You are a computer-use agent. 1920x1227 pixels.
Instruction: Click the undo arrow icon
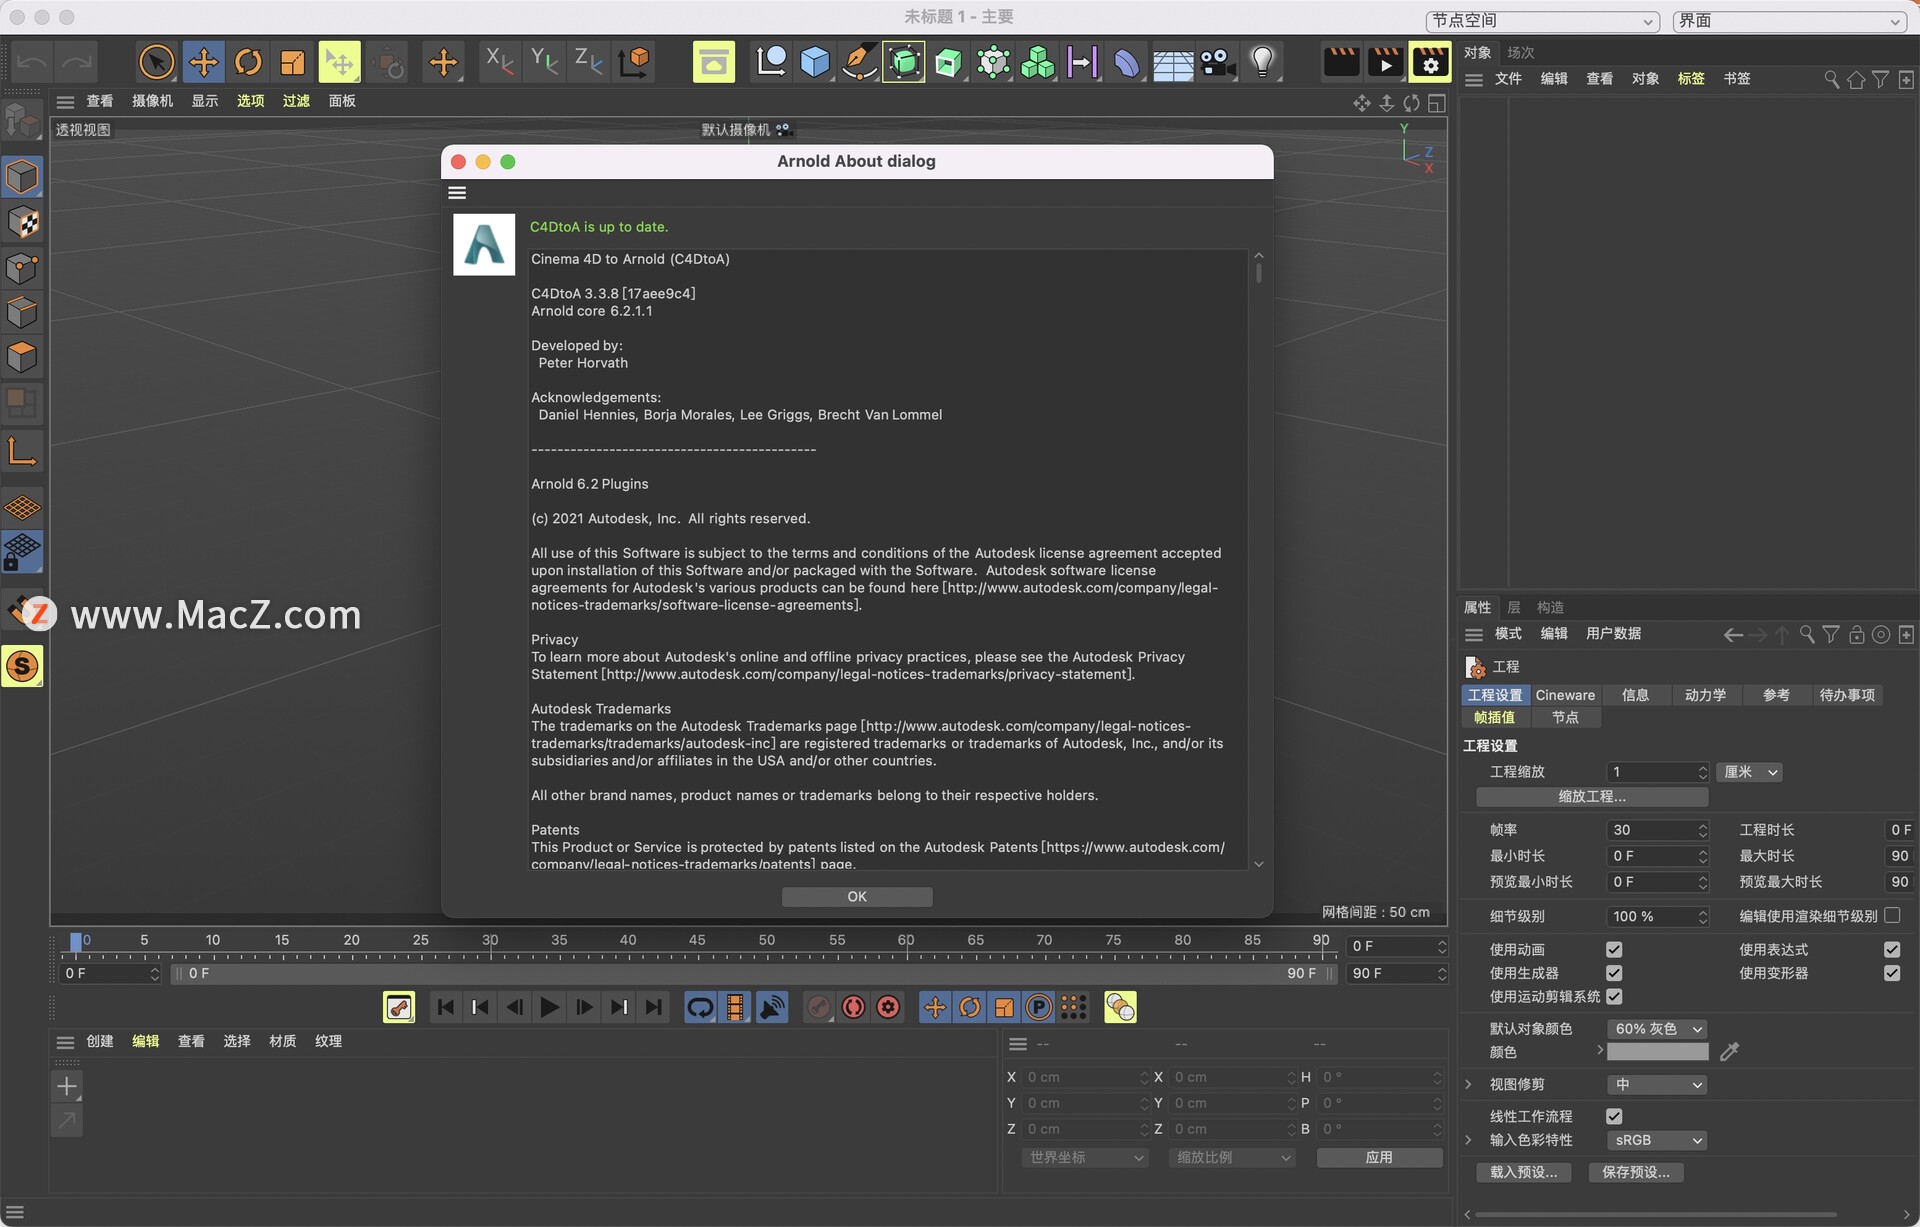(32, 62)
